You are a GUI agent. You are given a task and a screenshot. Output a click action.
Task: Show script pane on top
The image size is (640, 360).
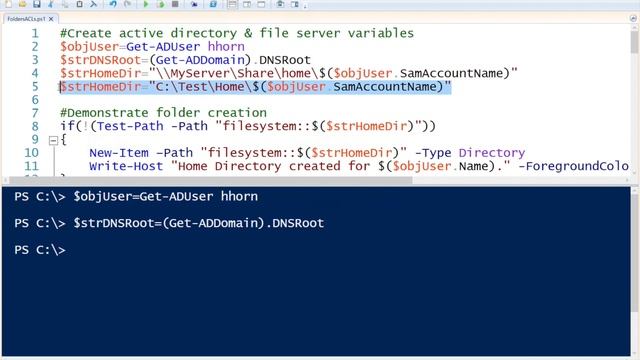tap(232, 4)
